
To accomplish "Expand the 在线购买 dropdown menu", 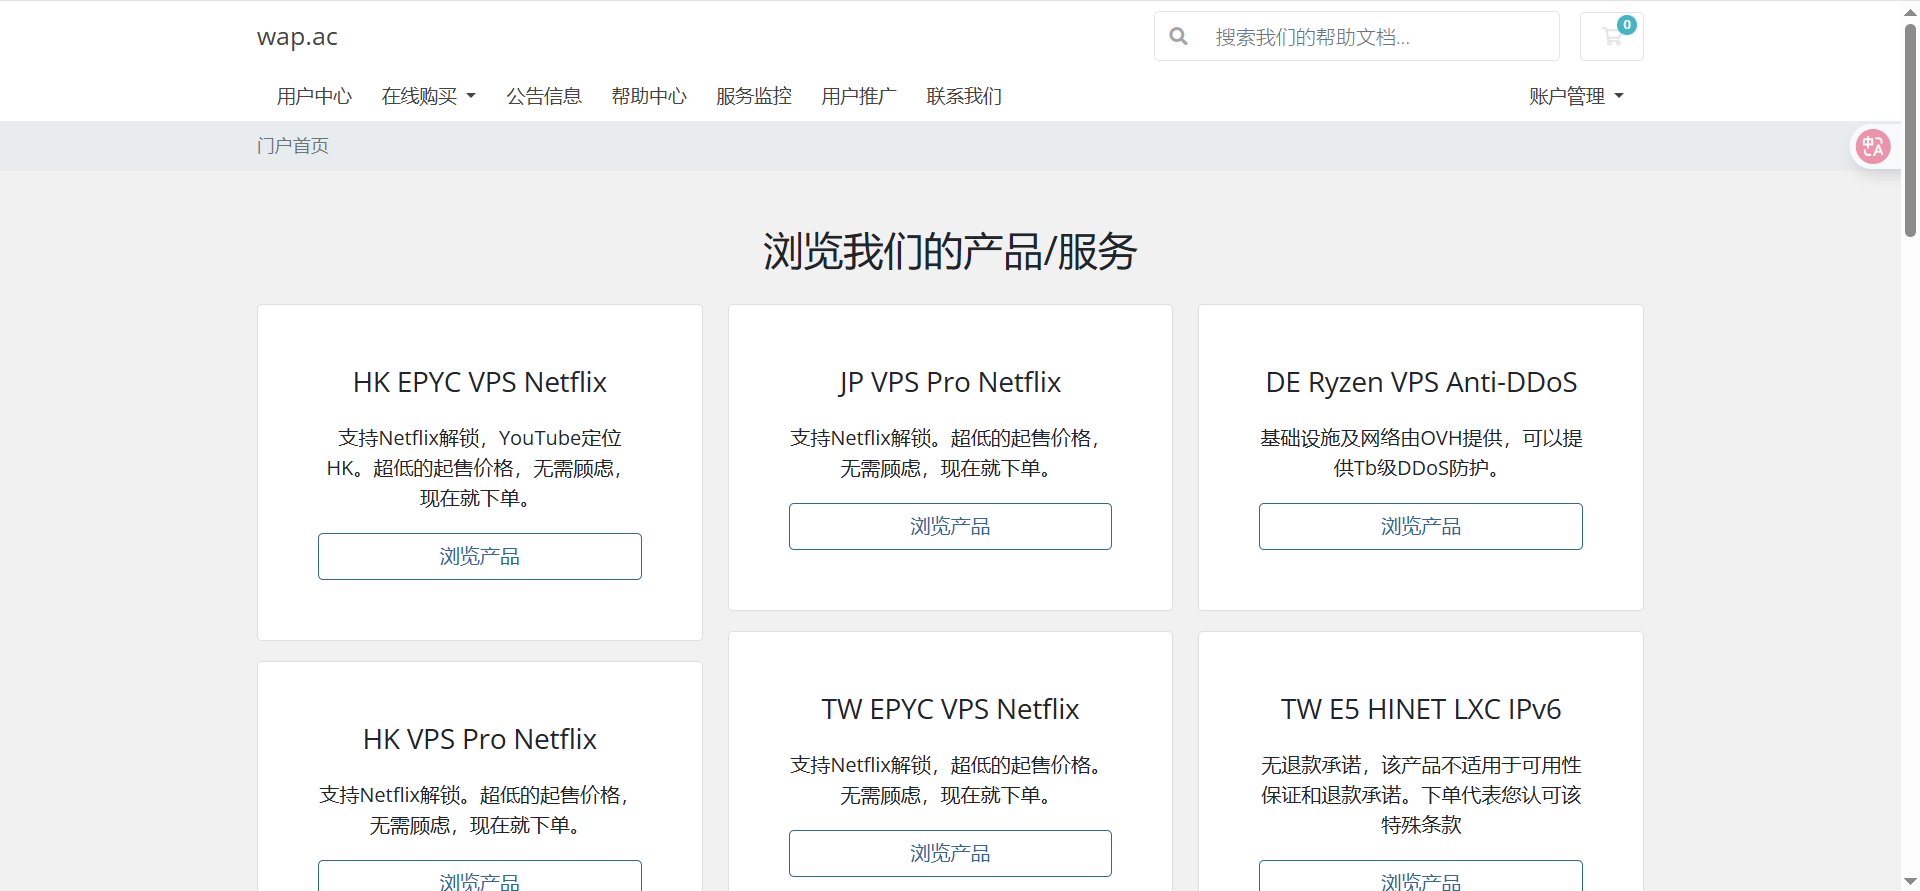I will pos(428,96).
